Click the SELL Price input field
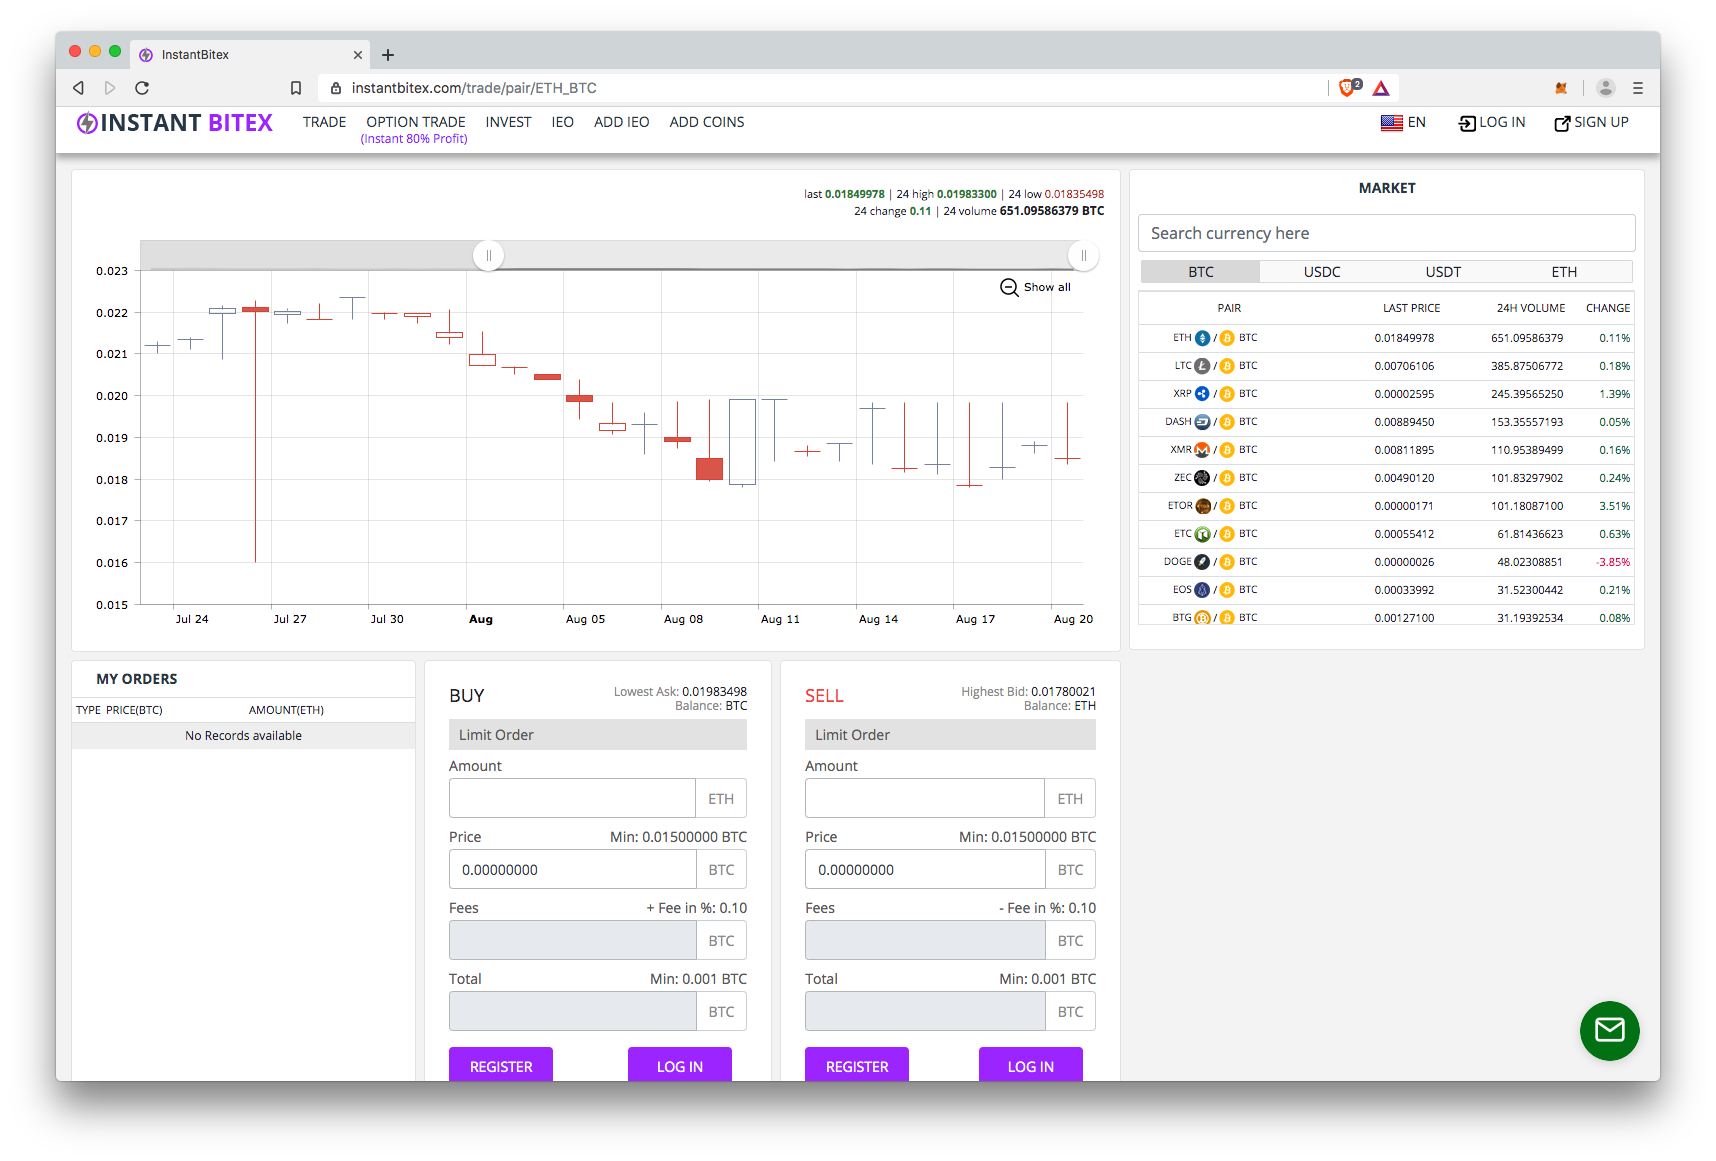The height and width of the screenshot is (1161, 1716). (x=925, y=870)
